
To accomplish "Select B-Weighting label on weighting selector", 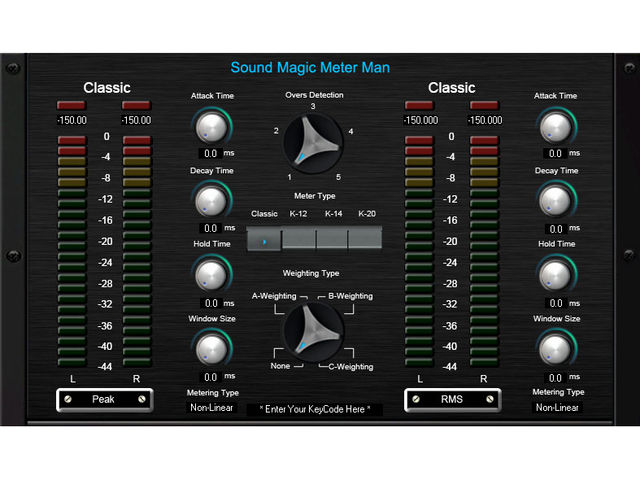I will (351, 296).
